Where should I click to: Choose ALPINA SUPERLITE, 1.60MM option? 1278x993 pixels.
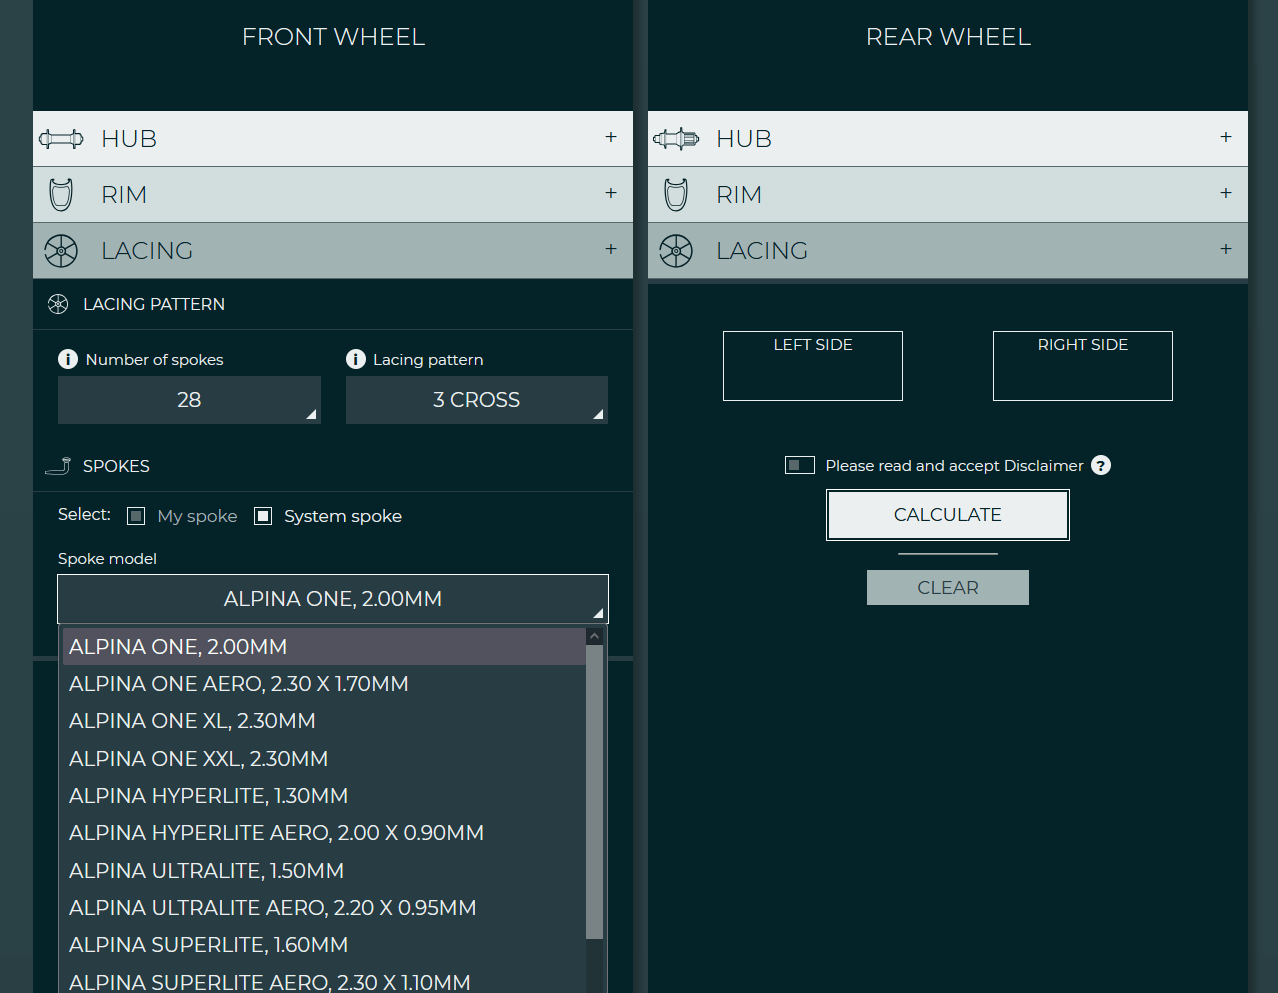(x=324, y=945)
